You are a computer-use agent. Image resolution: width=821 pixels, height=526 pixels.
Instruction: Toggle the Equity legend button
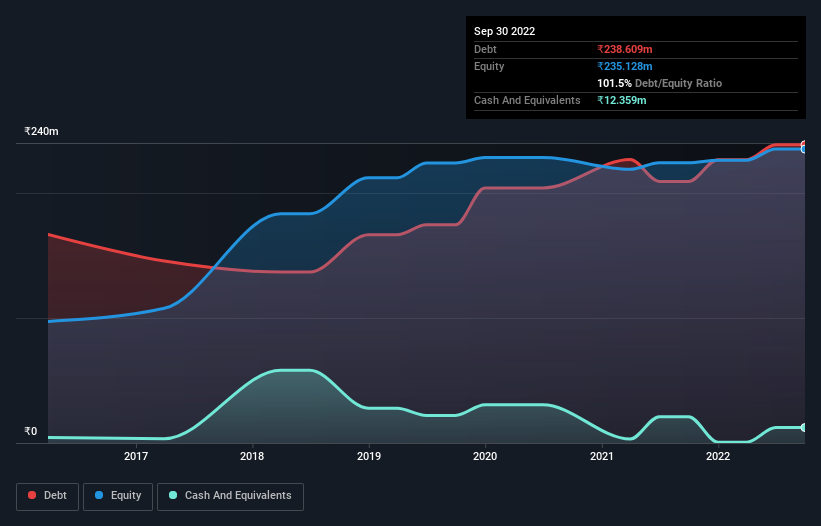118,496
